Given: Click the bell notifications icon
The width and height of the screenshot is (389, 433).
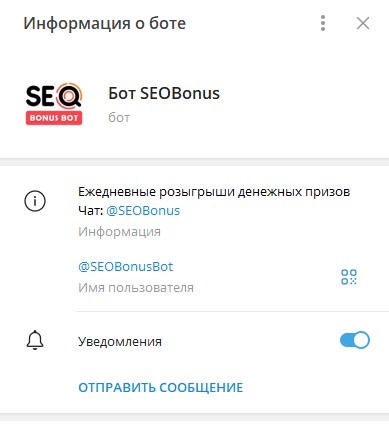Looking at the screenshot, I should 35,340.
